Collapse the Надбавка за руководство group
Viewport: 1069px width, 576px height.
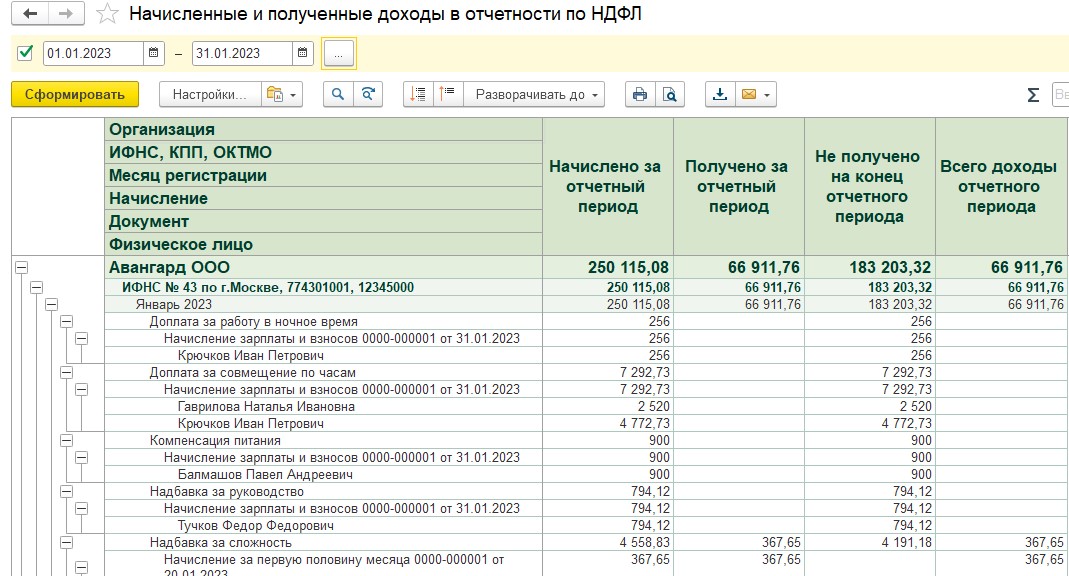click(x=66, y=491)
